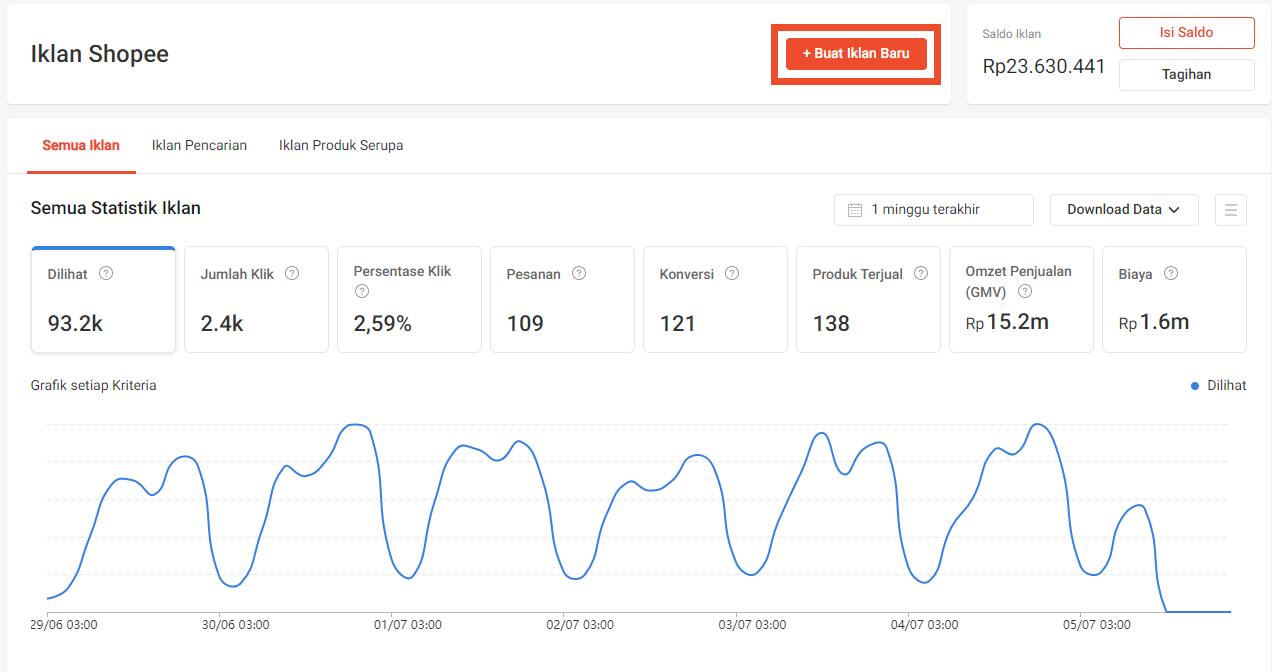Toggle the Dilihat chart legend entry
The image size is (1272, 672).
click(1219, 386)
